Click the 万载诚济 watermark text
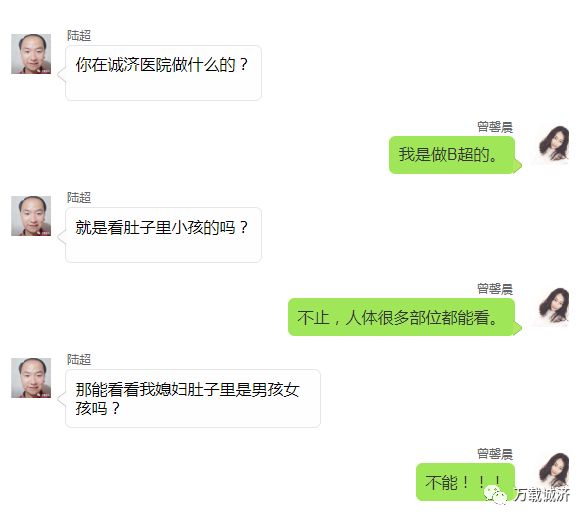Screen dimensions: 588x521 click(x=542, y=495)
